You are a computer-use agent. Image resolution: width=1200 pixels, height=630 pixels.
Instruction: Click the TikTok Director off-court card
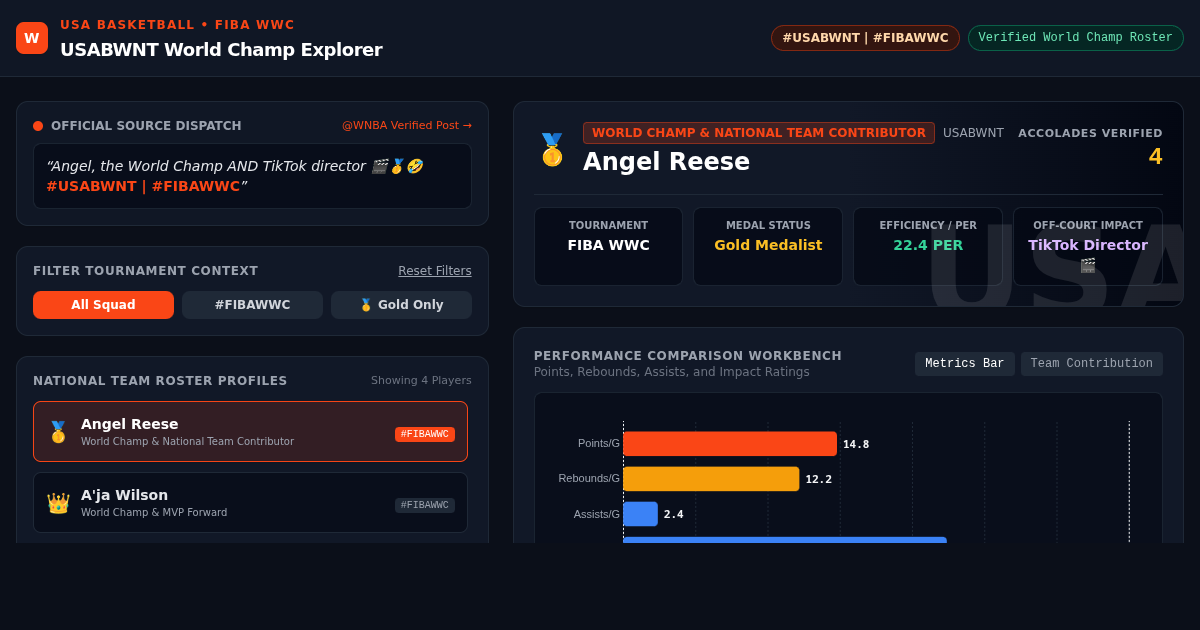tap(1088, 246)
